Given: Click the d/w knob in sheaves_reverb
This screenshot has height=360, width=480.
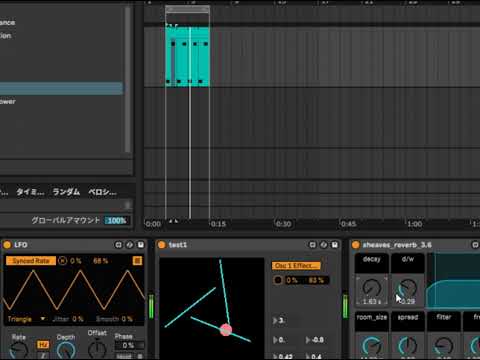Looking at the screenshot, I should click(408, 288).
